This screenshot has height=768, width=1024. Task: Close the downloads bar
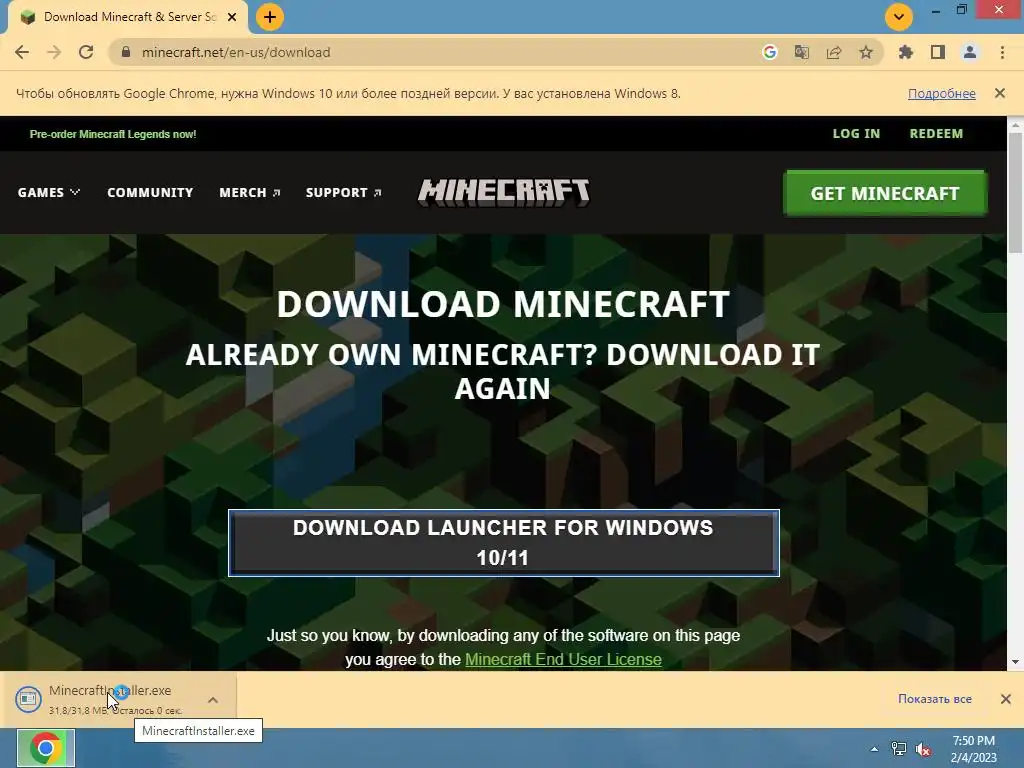pyautogui.click(x=1006, y=699)
